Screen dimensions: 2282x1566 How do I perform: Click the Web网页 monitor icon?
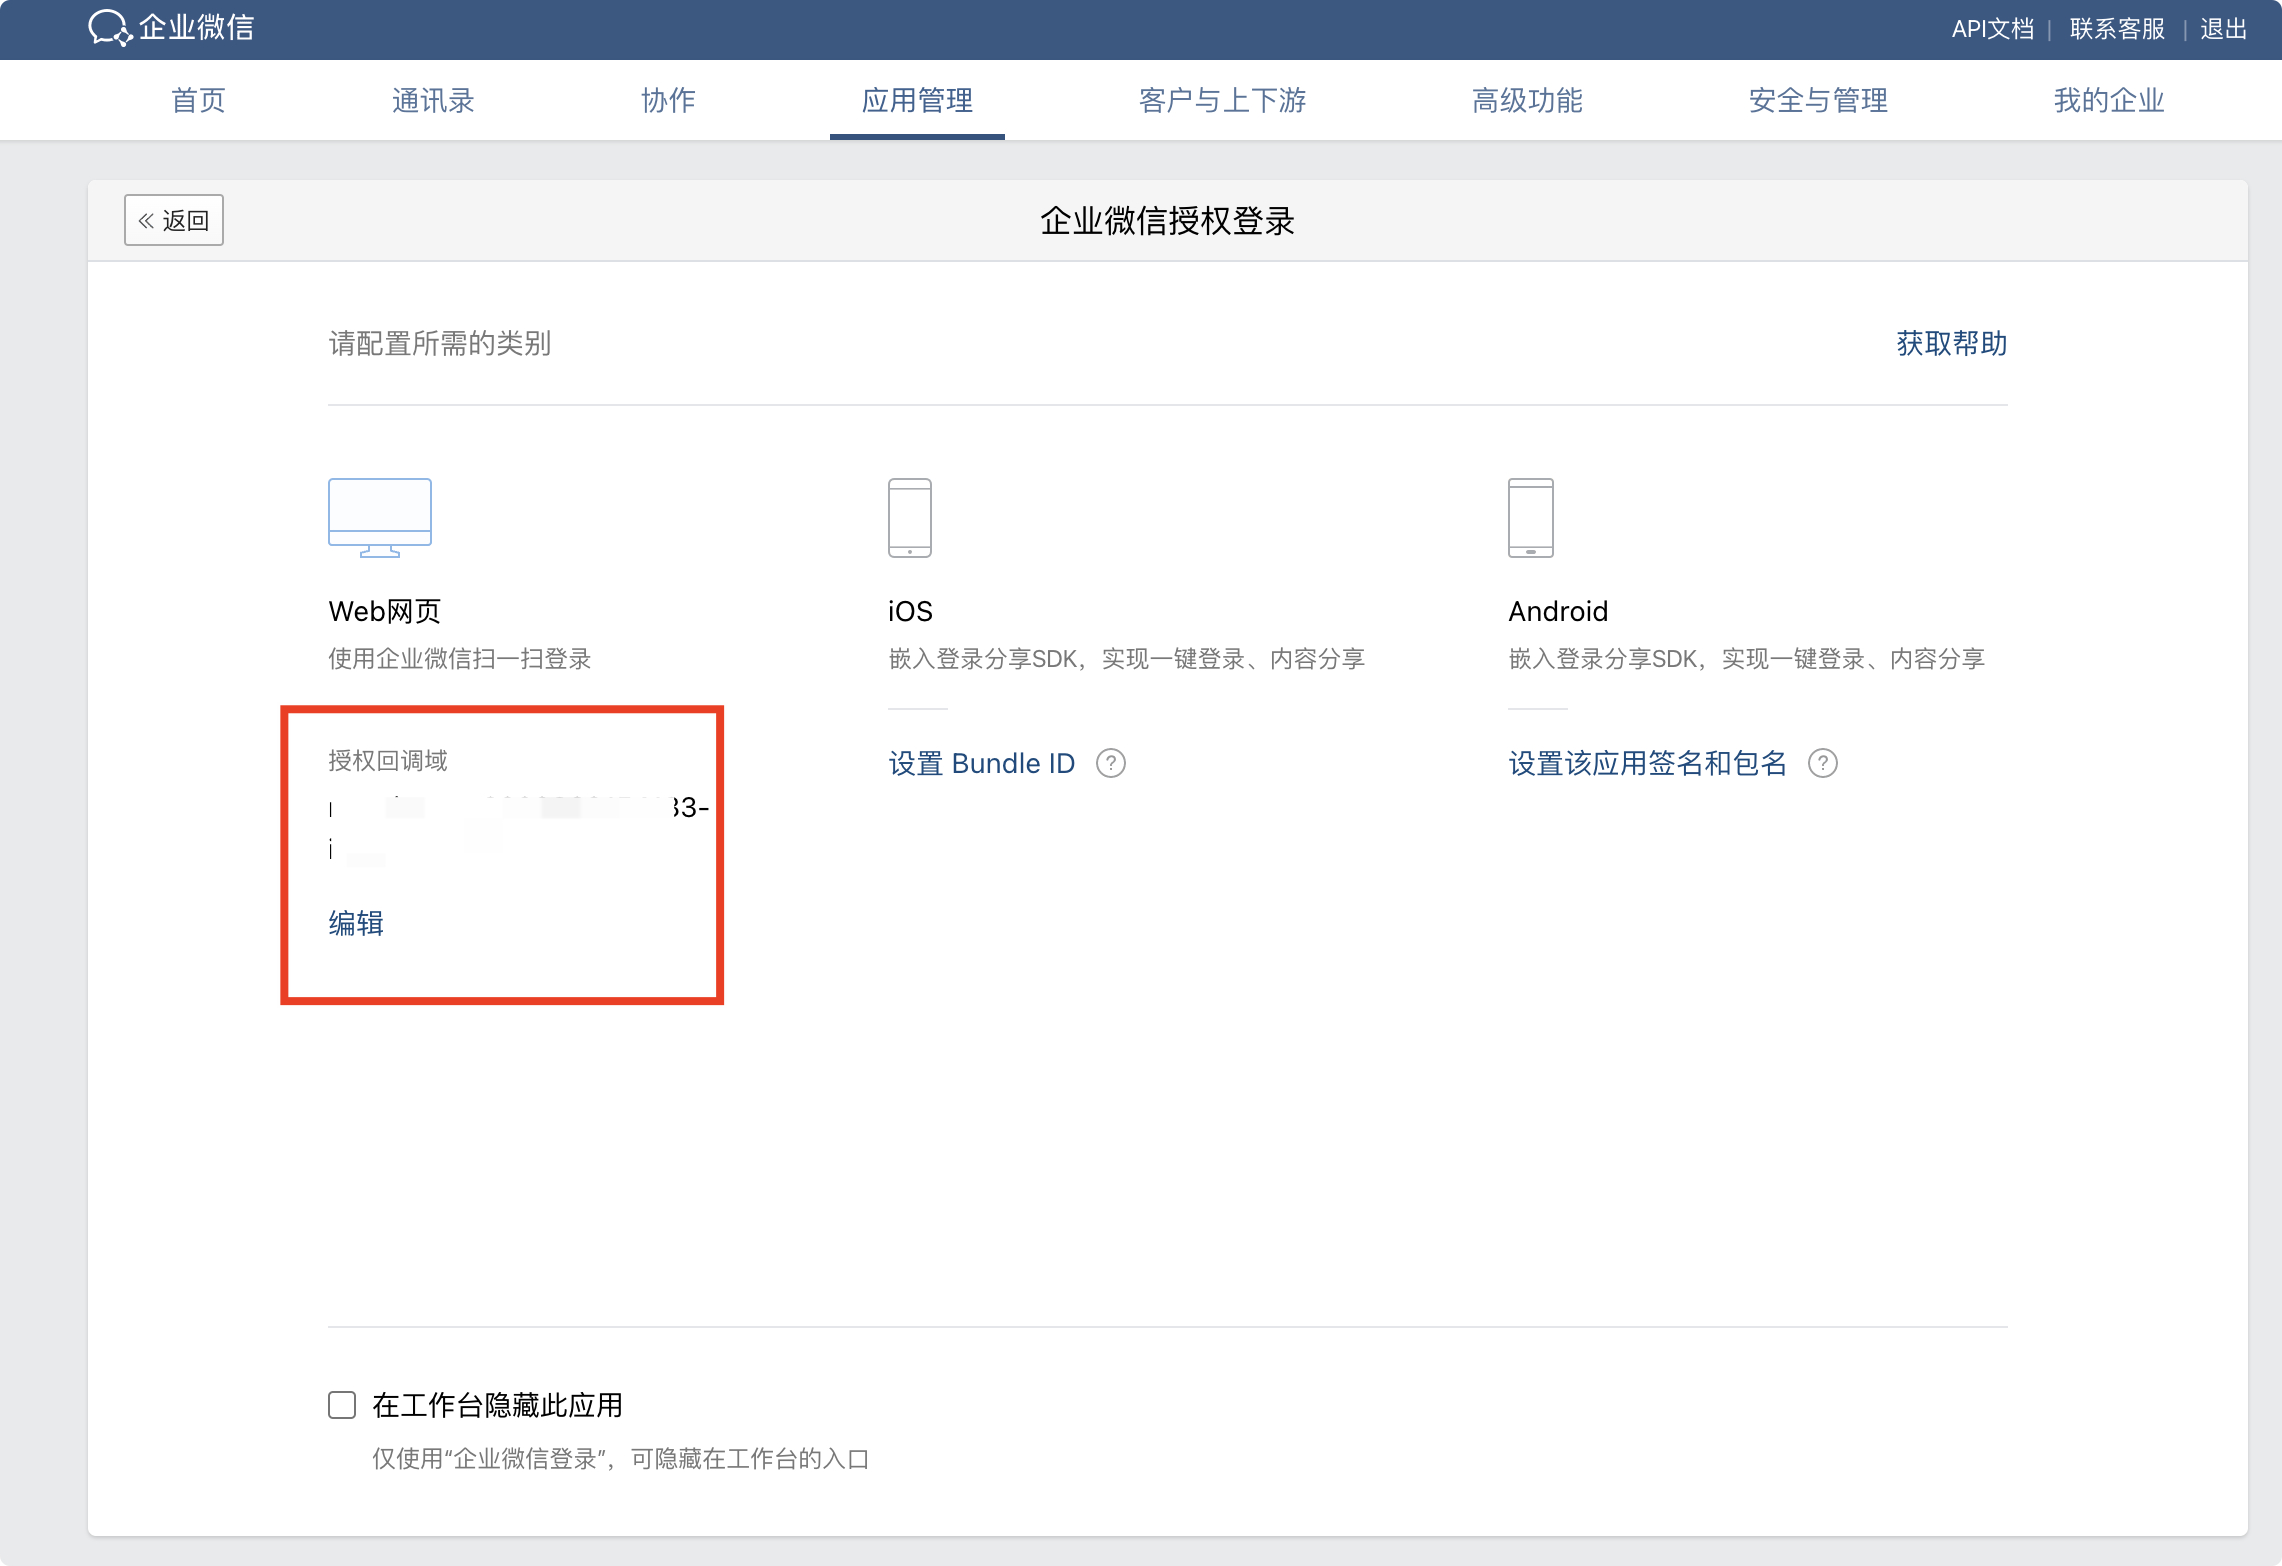click(x=380, y=517)
